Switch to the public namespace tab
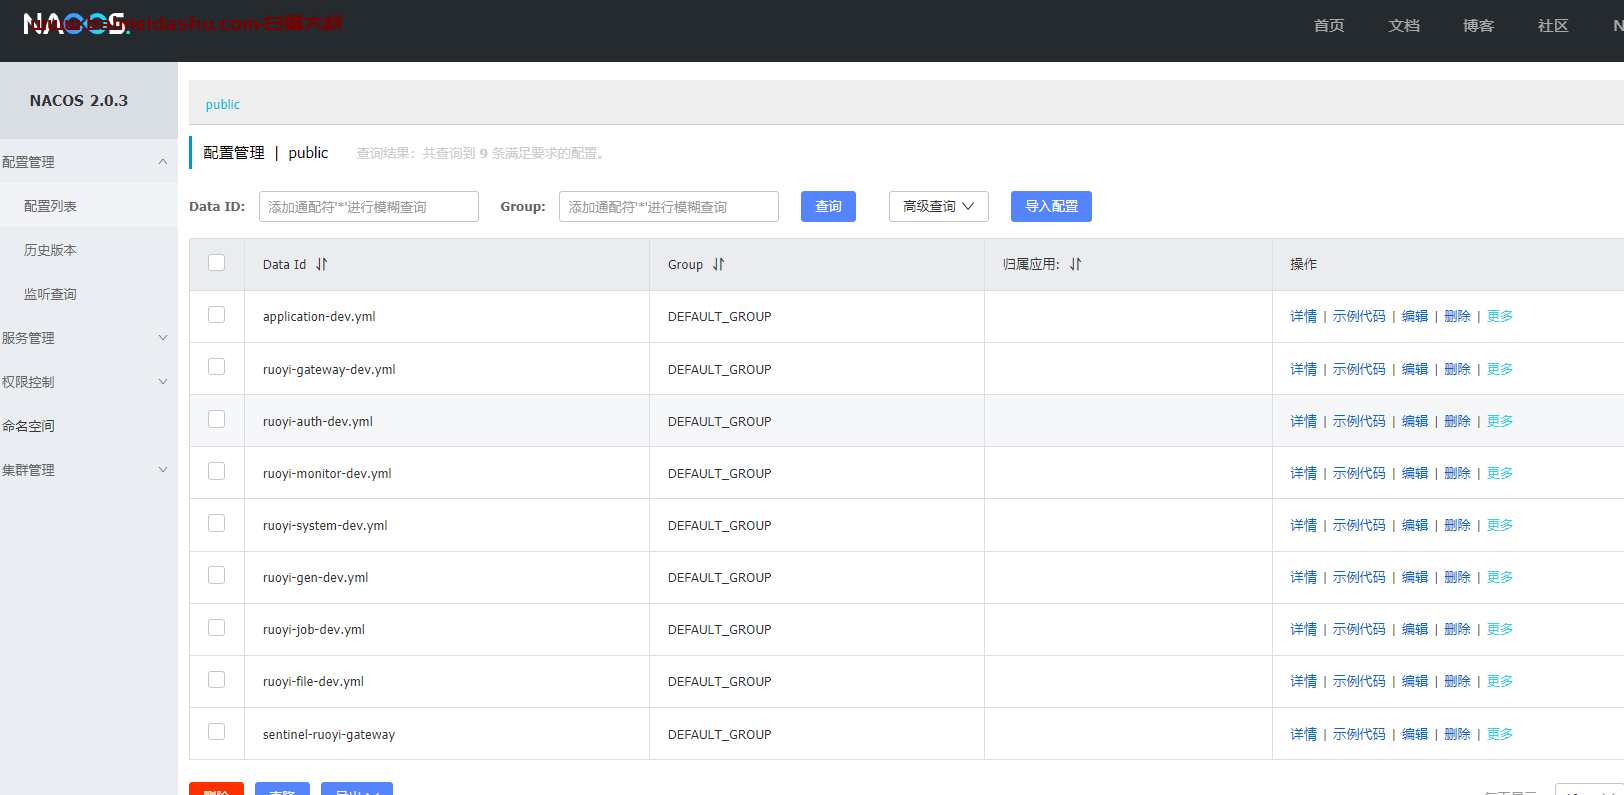Viewport: 1624px width, 795px height. click(x=222, y=104)
